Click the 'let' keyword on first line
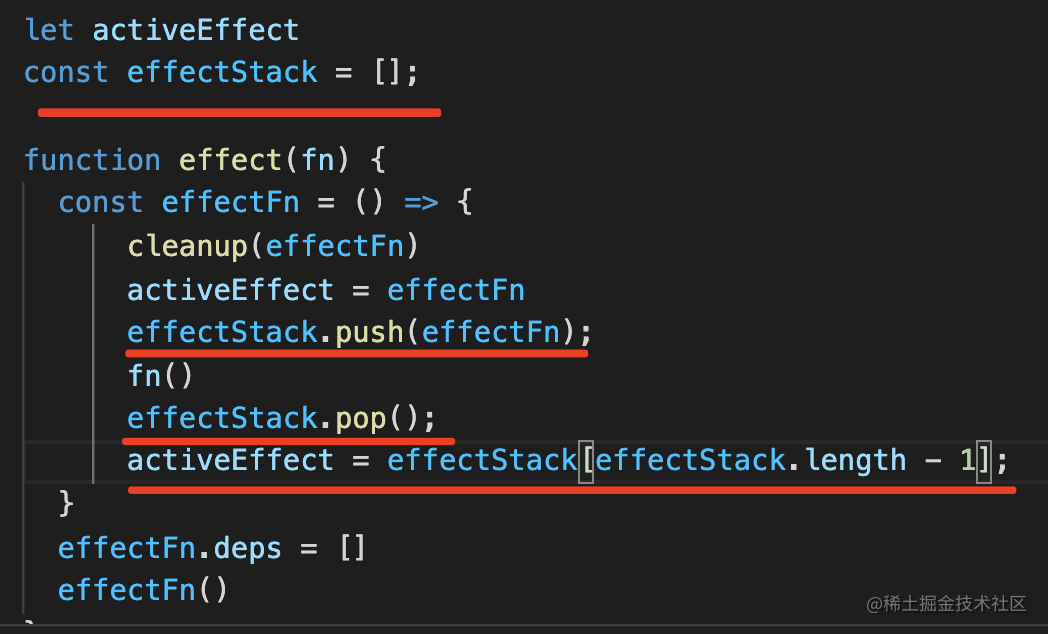 coord(49,30)
